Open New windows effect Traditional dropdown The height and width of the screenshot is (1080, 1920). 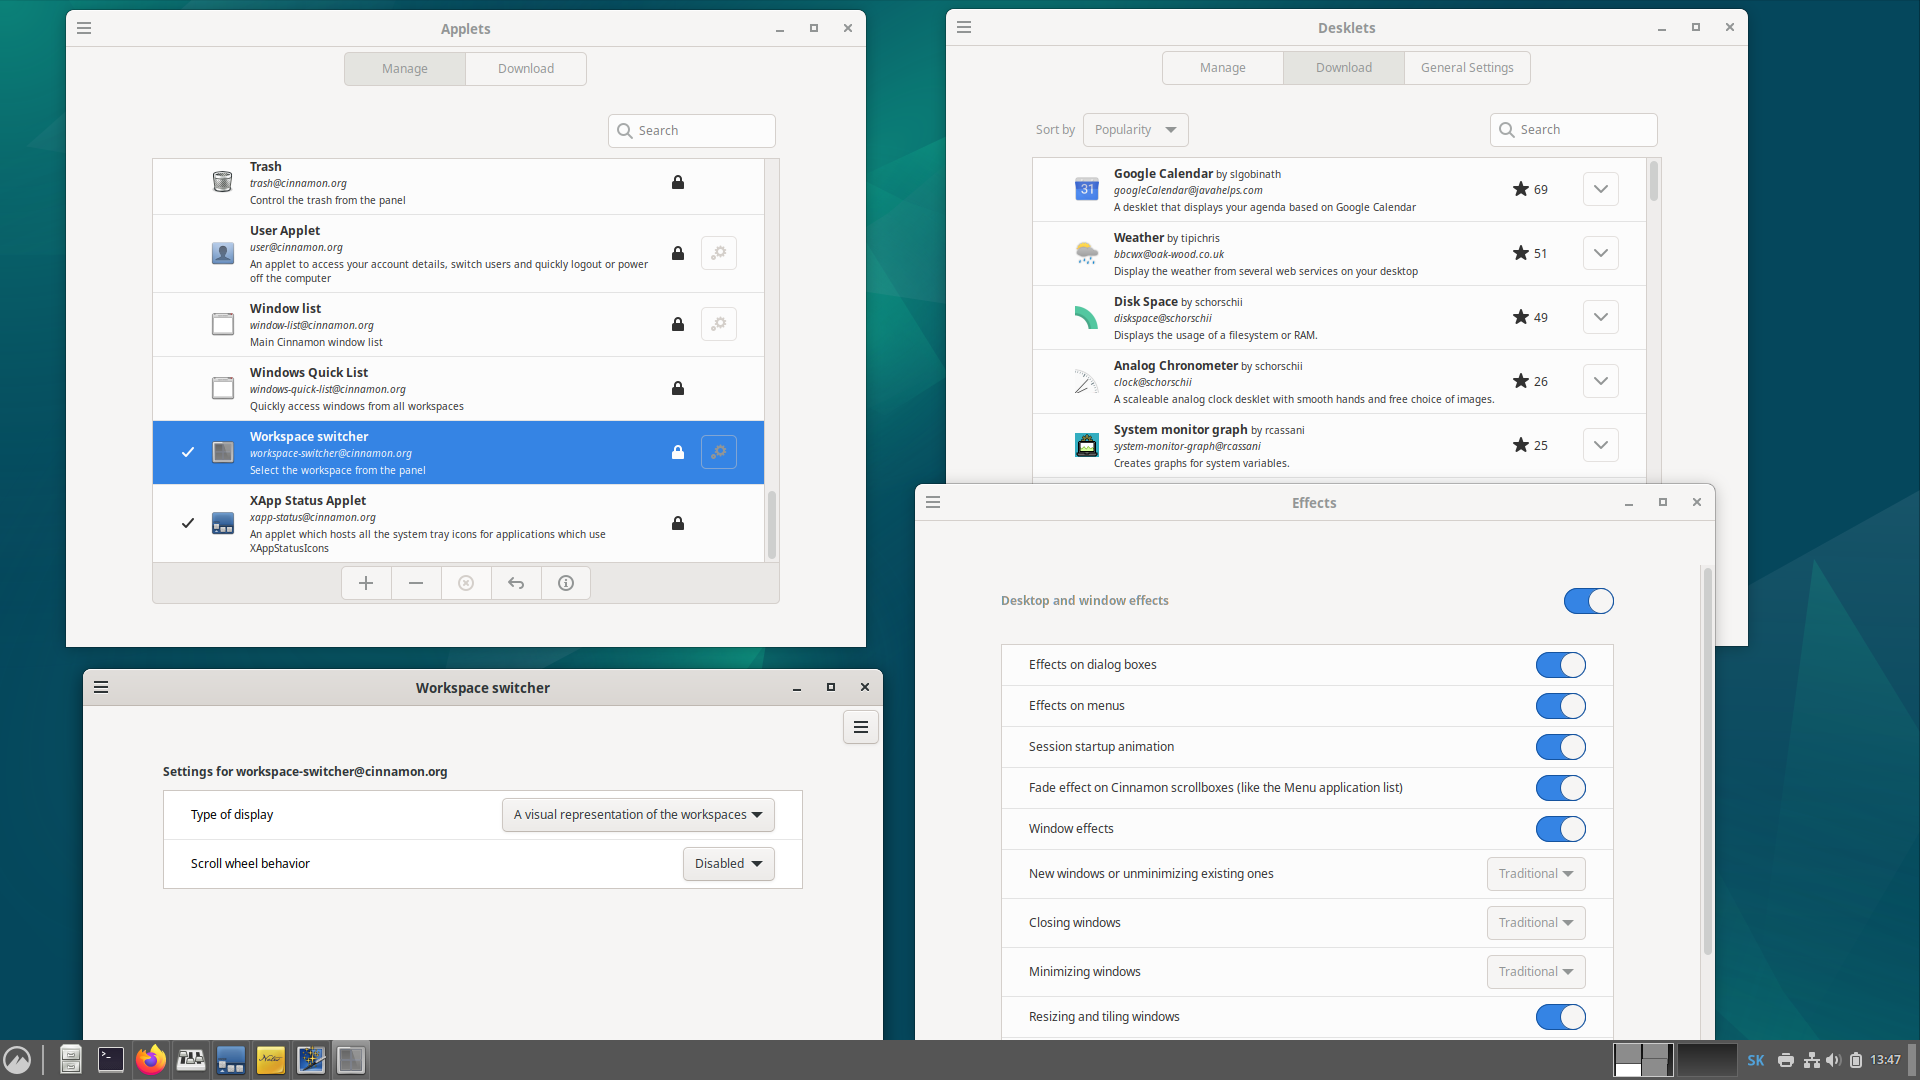click(x=1536, y=874)
